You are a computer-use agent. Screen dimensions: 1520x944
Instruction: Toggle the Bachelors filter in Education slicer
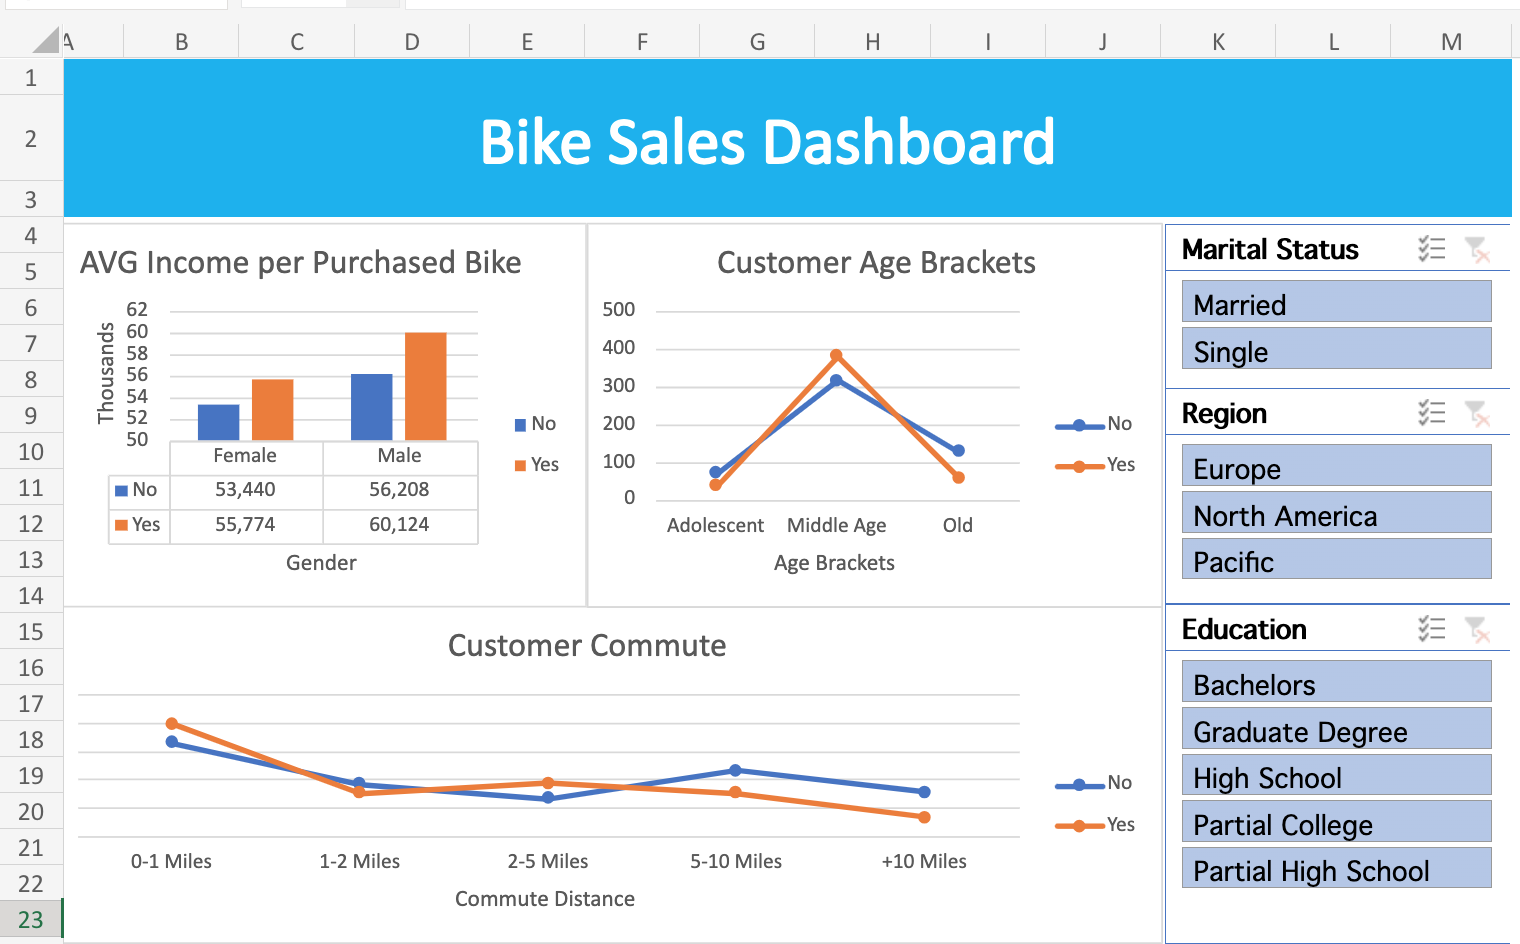click(x=1336, y=683)
